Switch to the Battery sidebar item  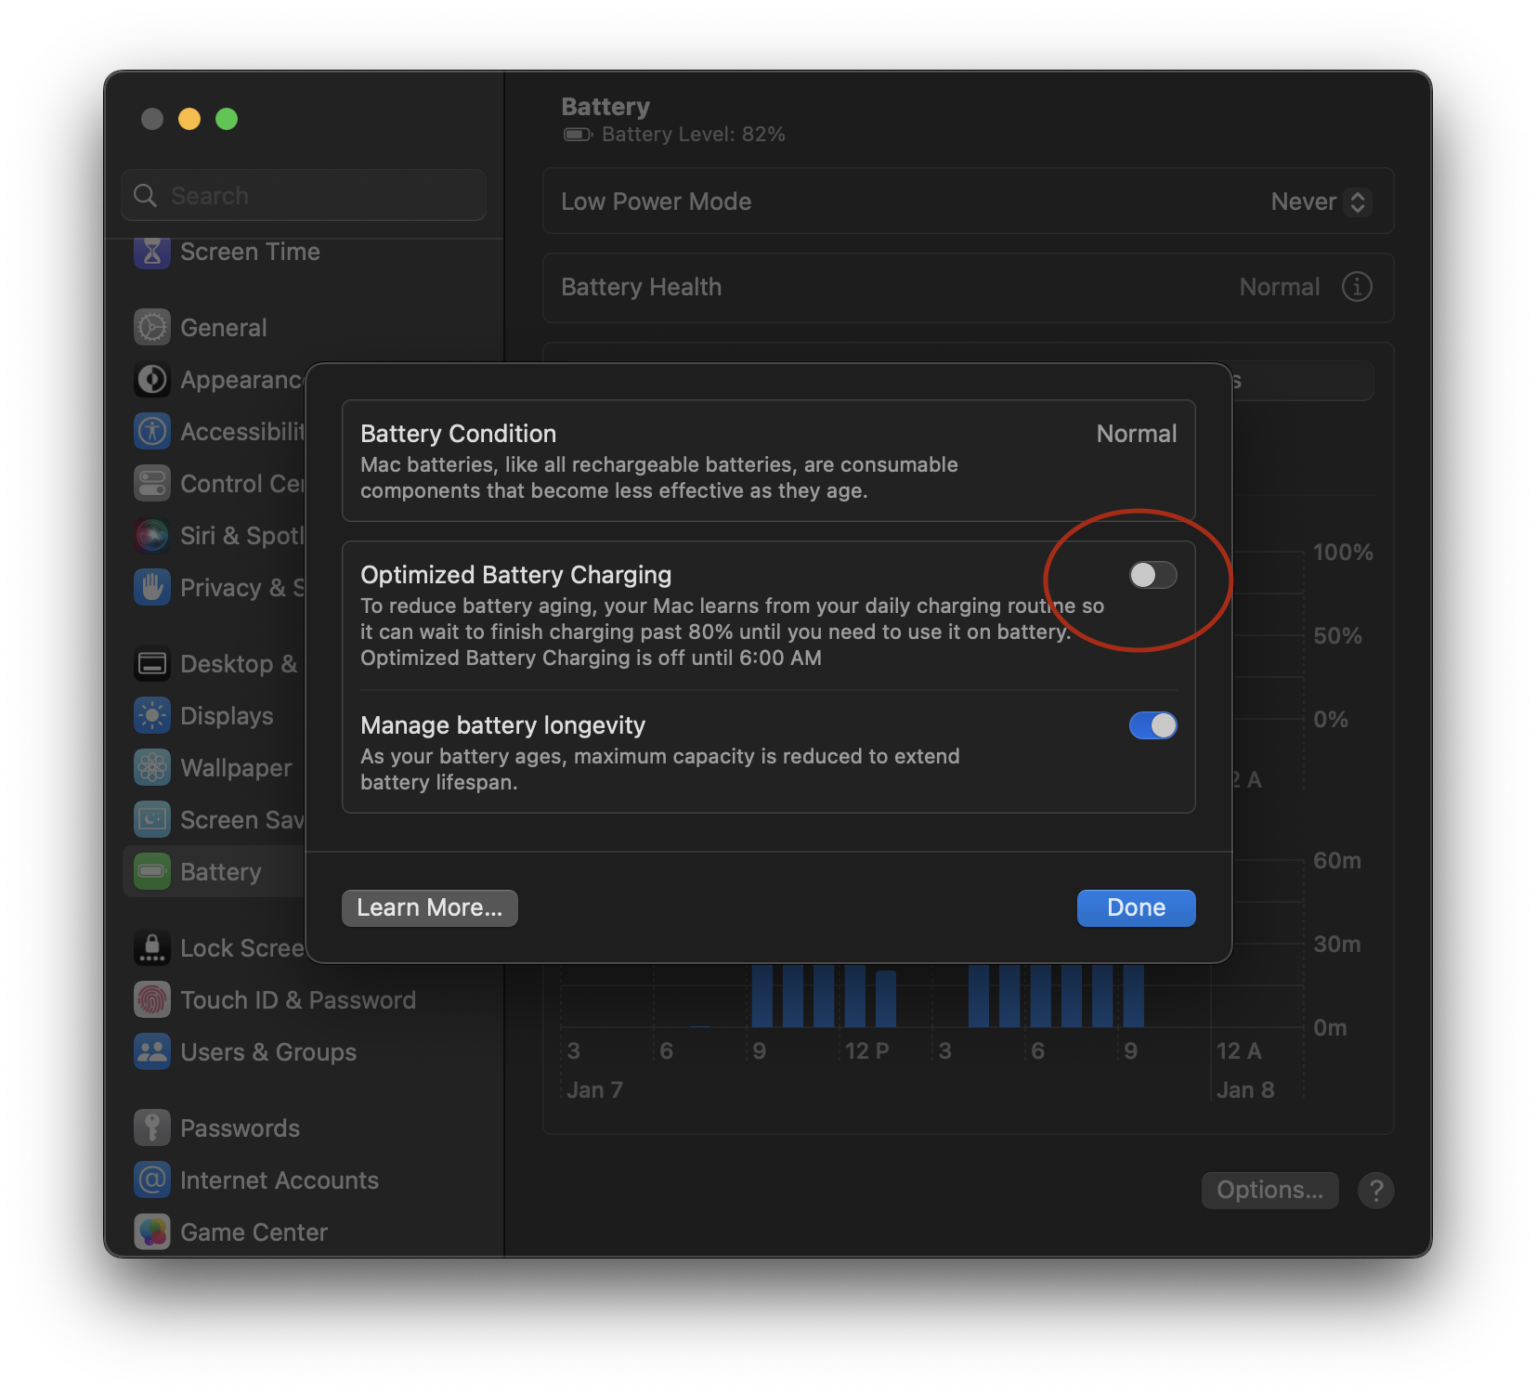[151, 871]
